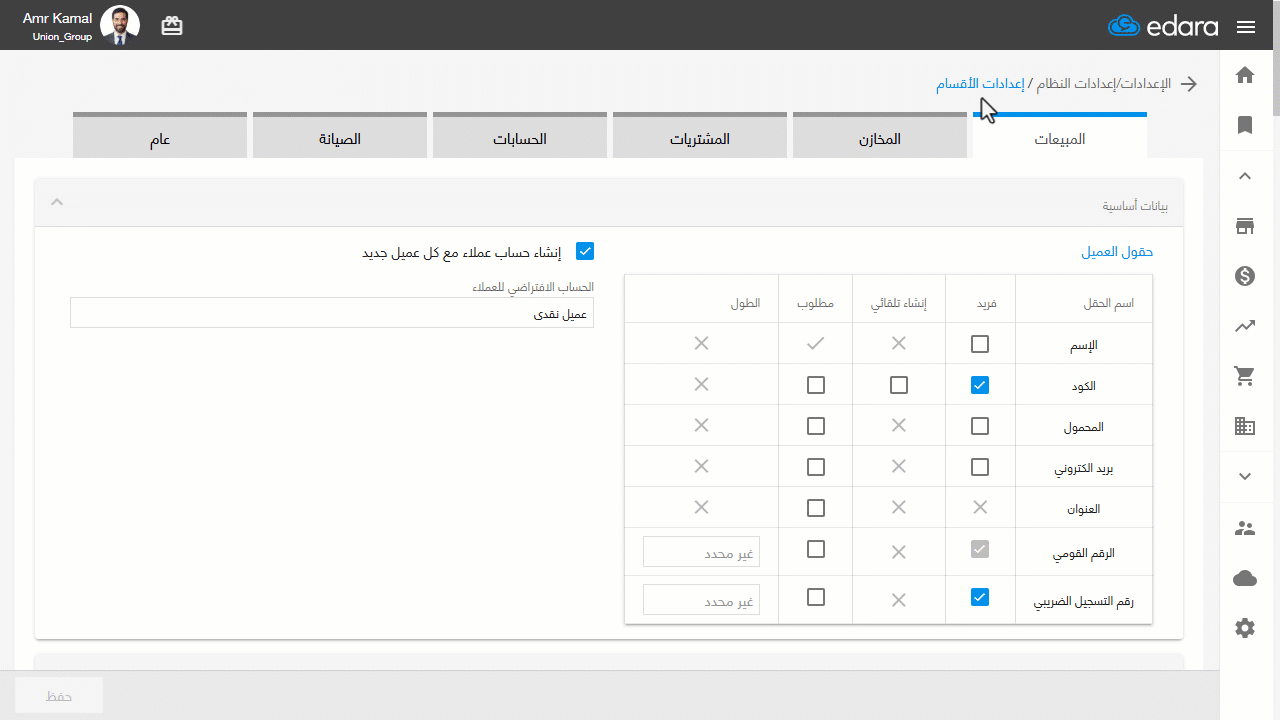Image resolution: width=1280 pixels, height=720 pixels.
Task: Open the trending chart icon in sidebar
Action: (x=1245, y=326)
